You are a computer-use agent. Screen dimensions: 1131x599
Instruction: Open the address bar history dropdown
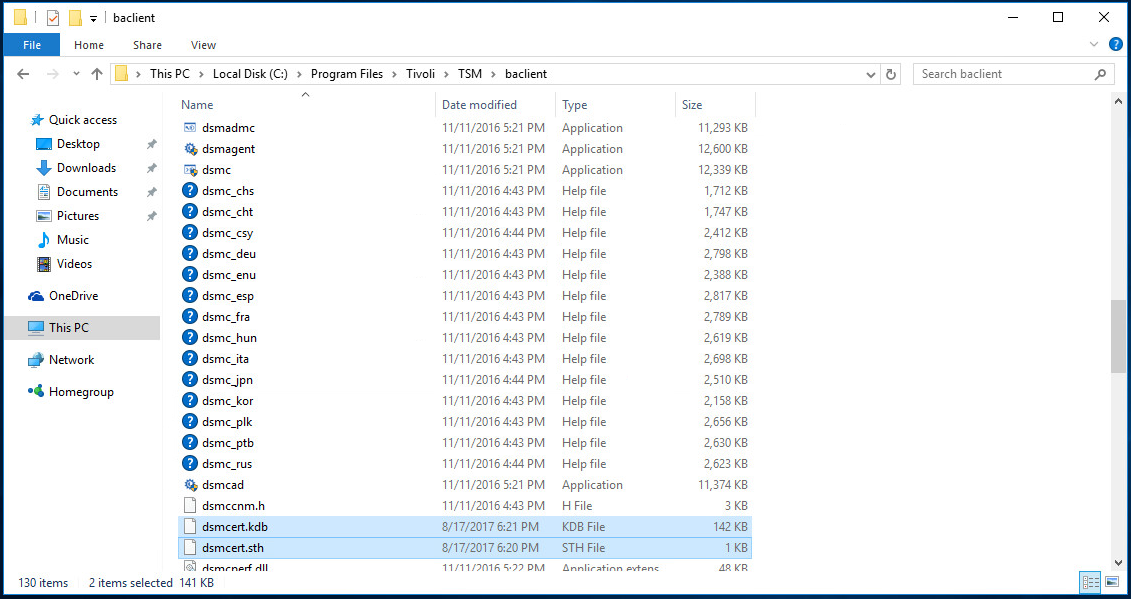pyautogui.click(x=871, y=74)
